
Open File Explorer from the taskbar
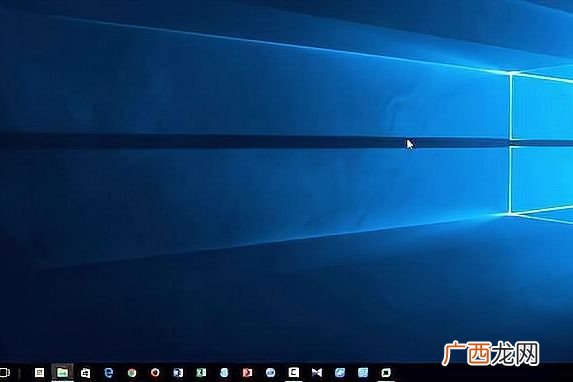(x=62, y=372)
